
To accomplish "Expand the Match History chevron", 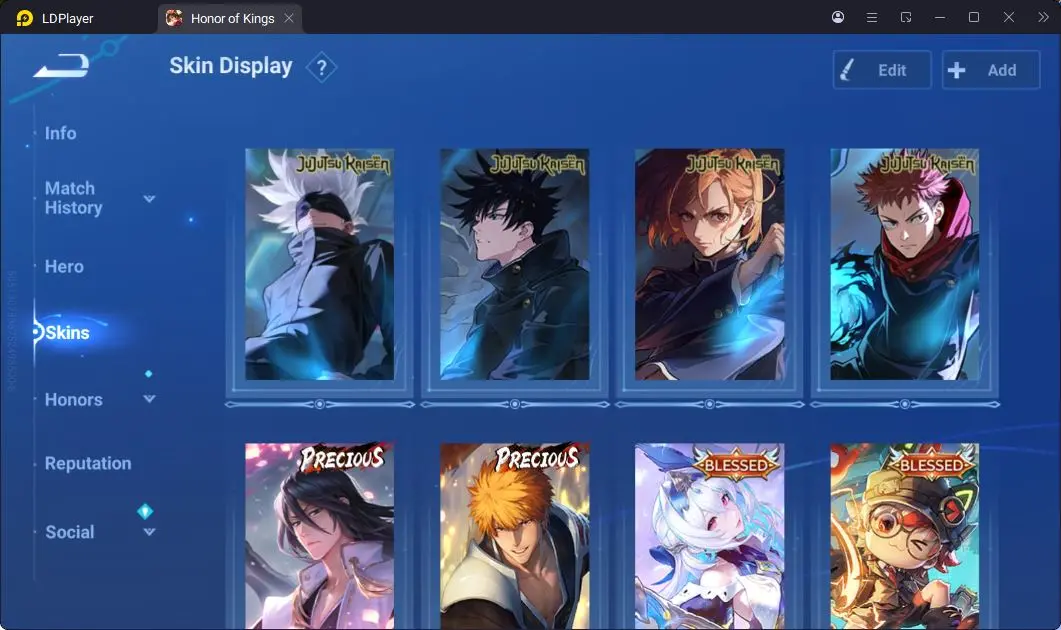I will [x=150, y=198].
